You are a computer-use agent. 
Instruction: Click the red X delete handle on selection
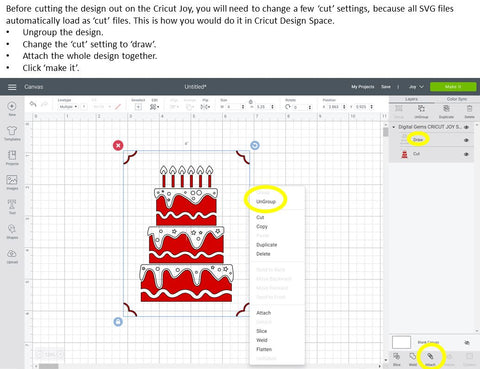tap(118, 145)
